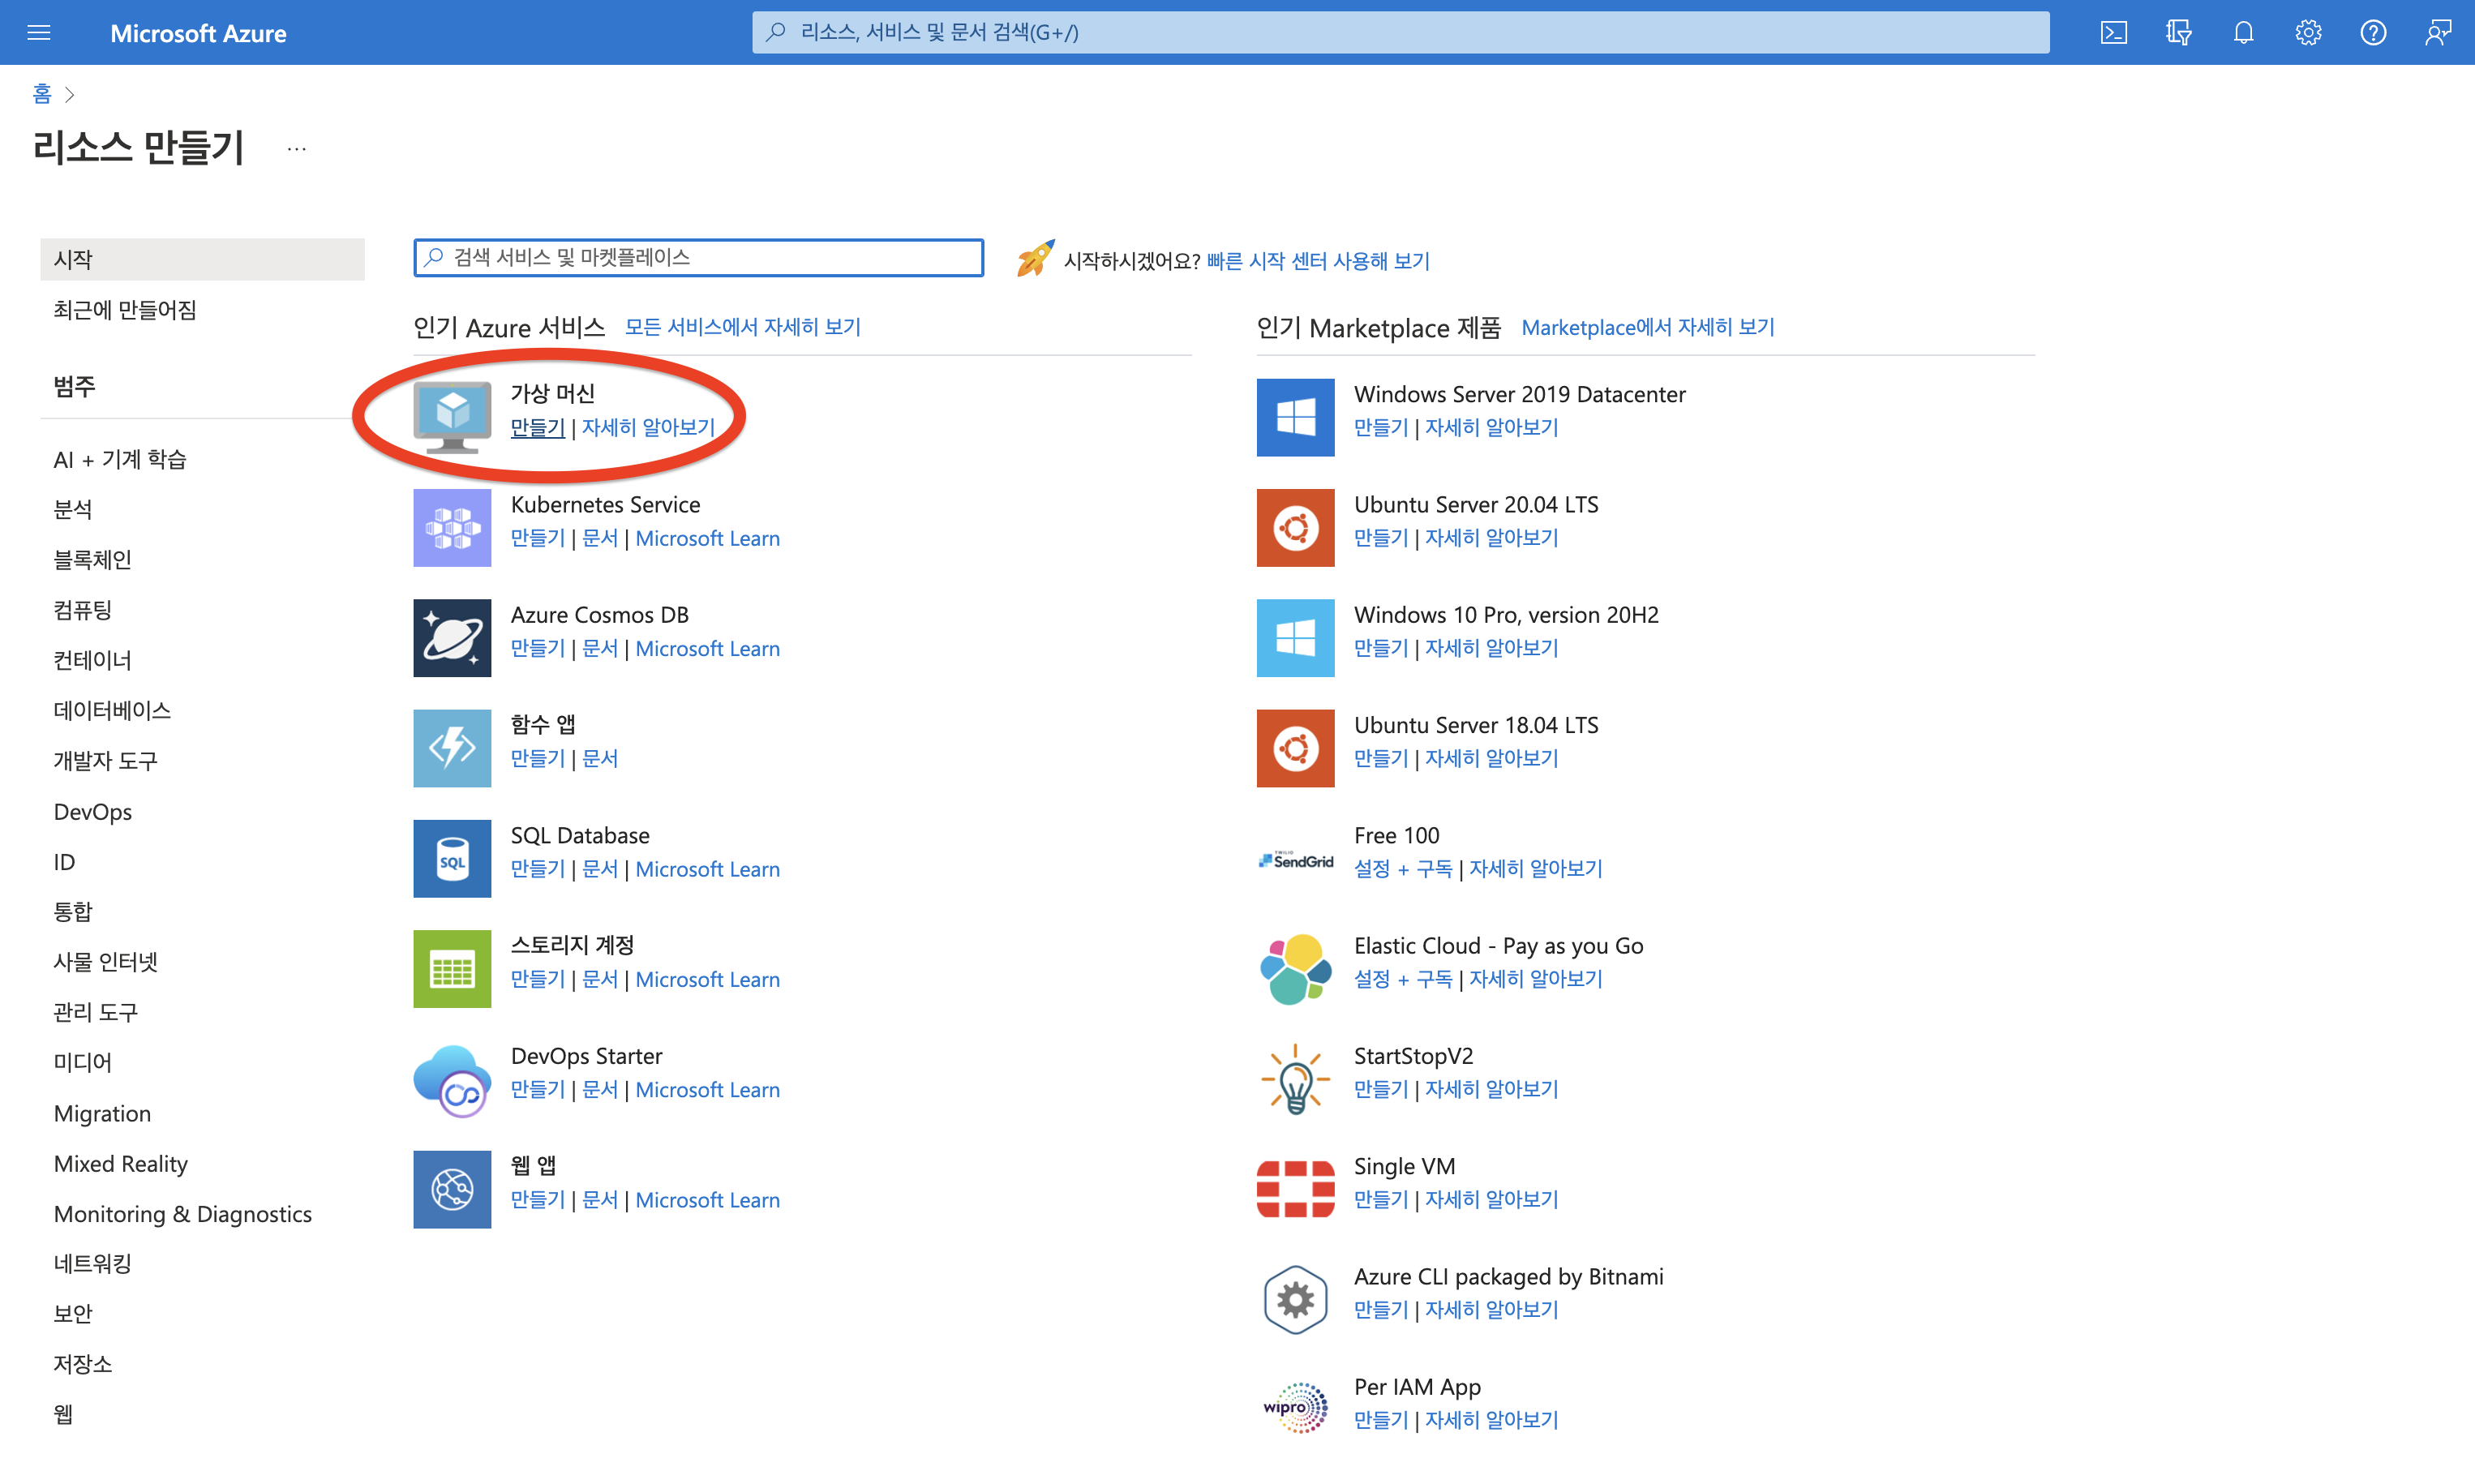Select the 시작 menu item
Image resolution: width=2475 pixels, height=1484 pixels.
[x=202, y=259]
